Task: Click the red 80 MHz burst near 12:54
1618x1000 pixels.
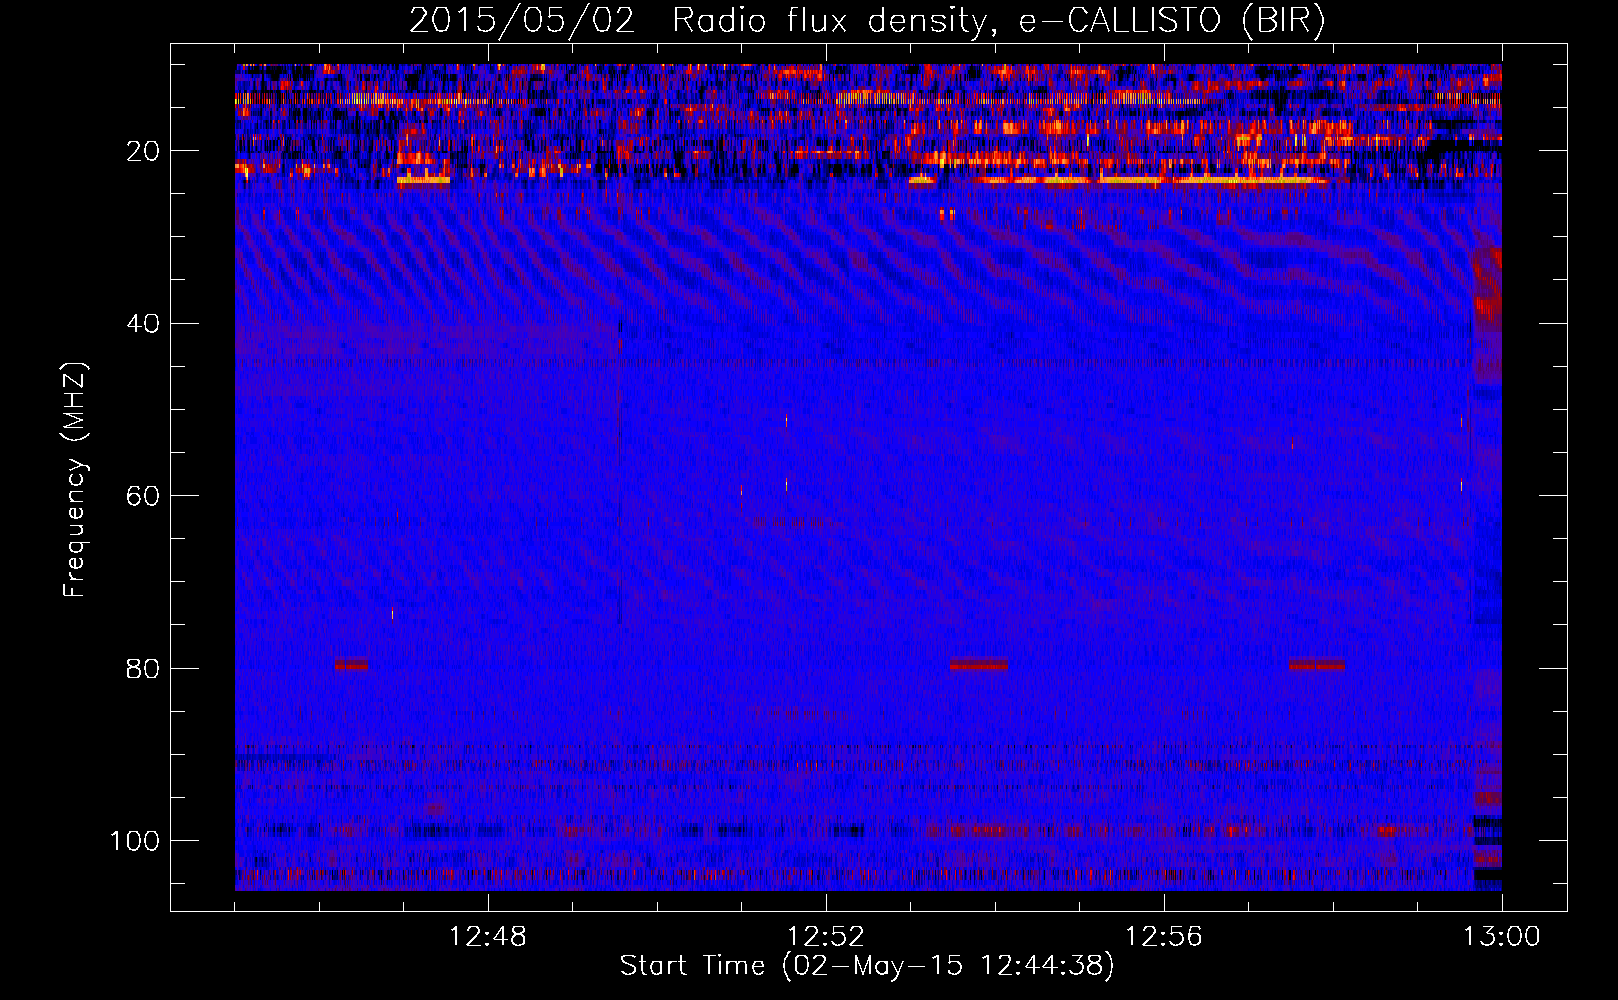Action: (x=978, y=664)
